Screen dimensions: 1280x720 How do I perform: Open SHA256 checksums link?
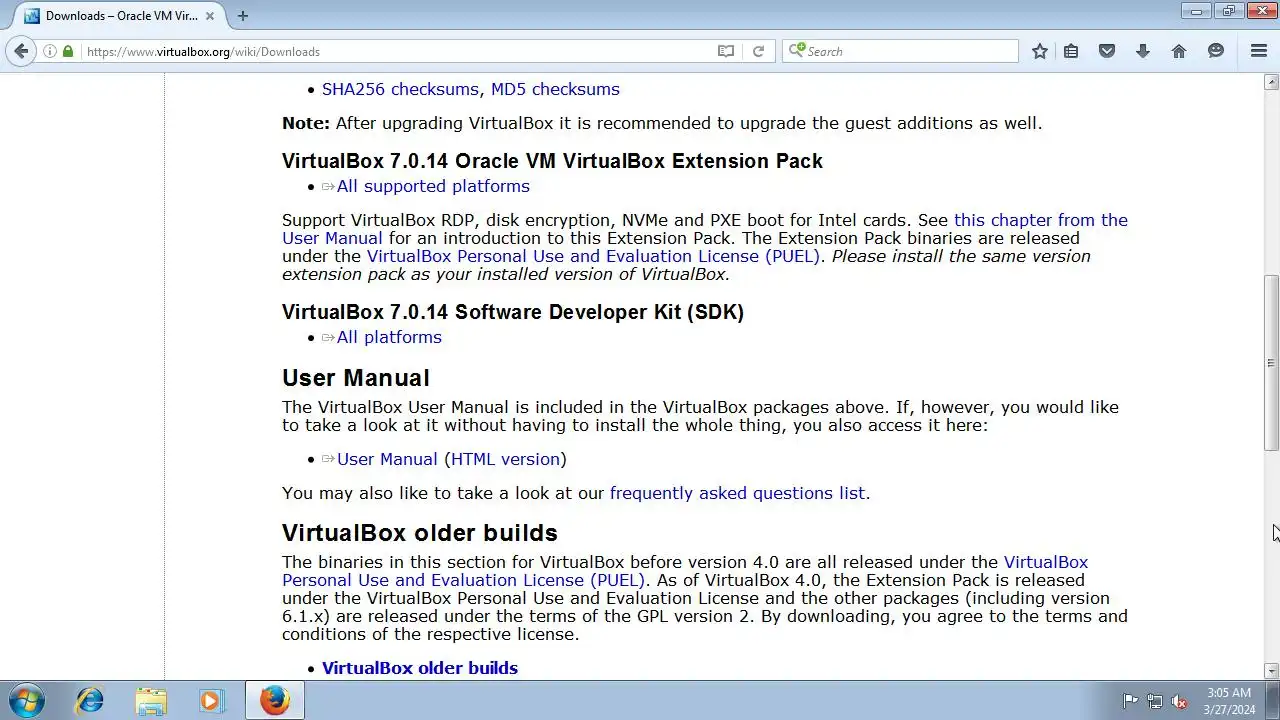400,89
